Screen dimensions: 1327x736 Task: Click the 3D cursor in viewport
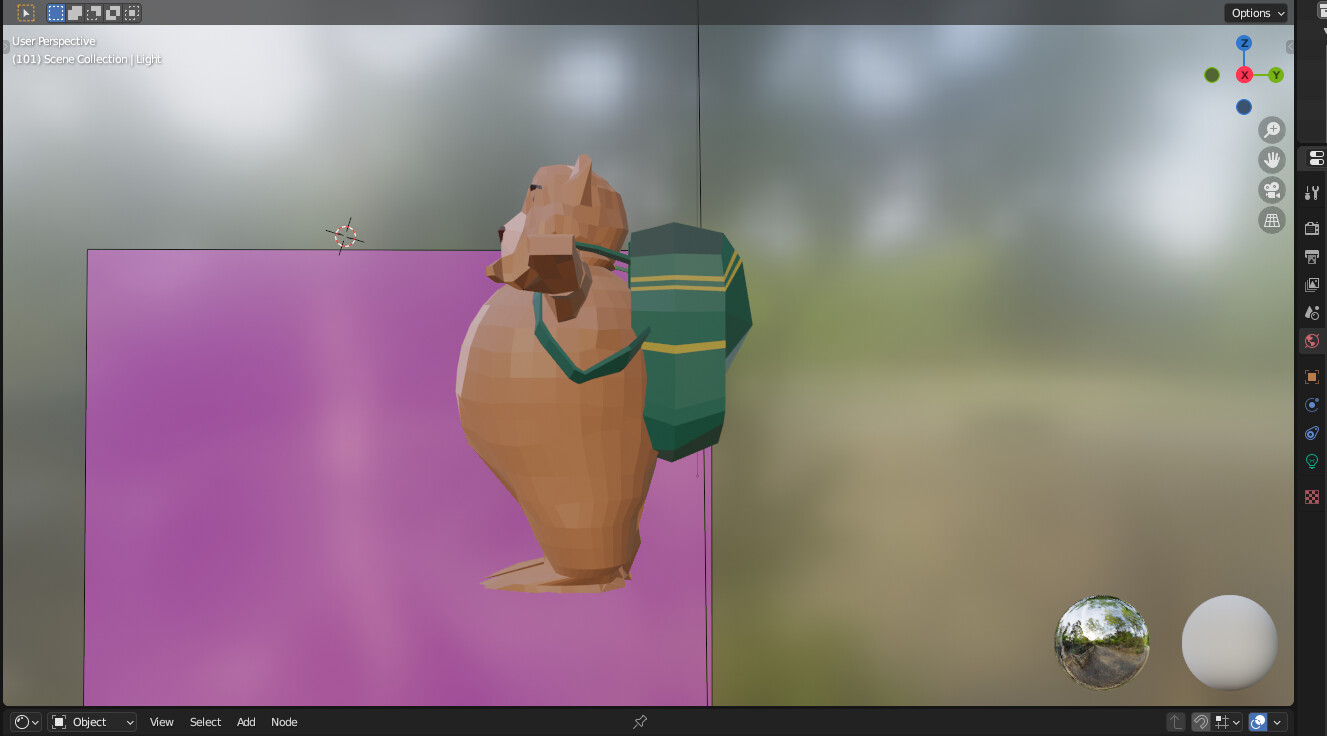[x=345, y=236]
